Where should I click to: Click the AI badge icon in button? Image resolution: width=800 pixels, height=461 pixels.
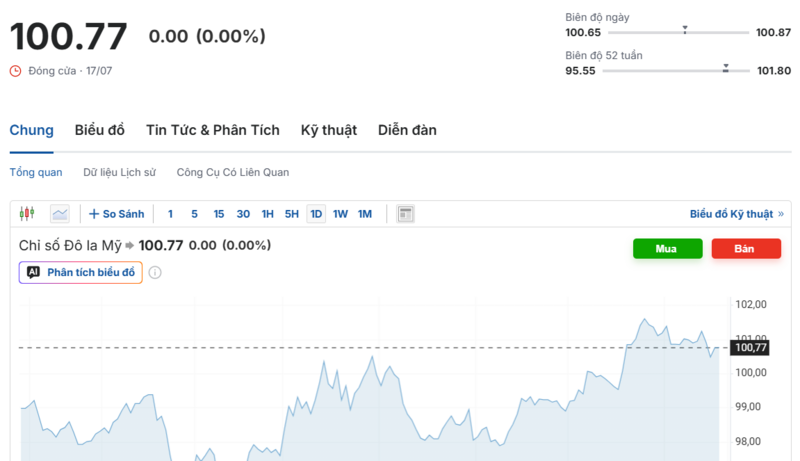pyautogui.click(x=33, y=272)
